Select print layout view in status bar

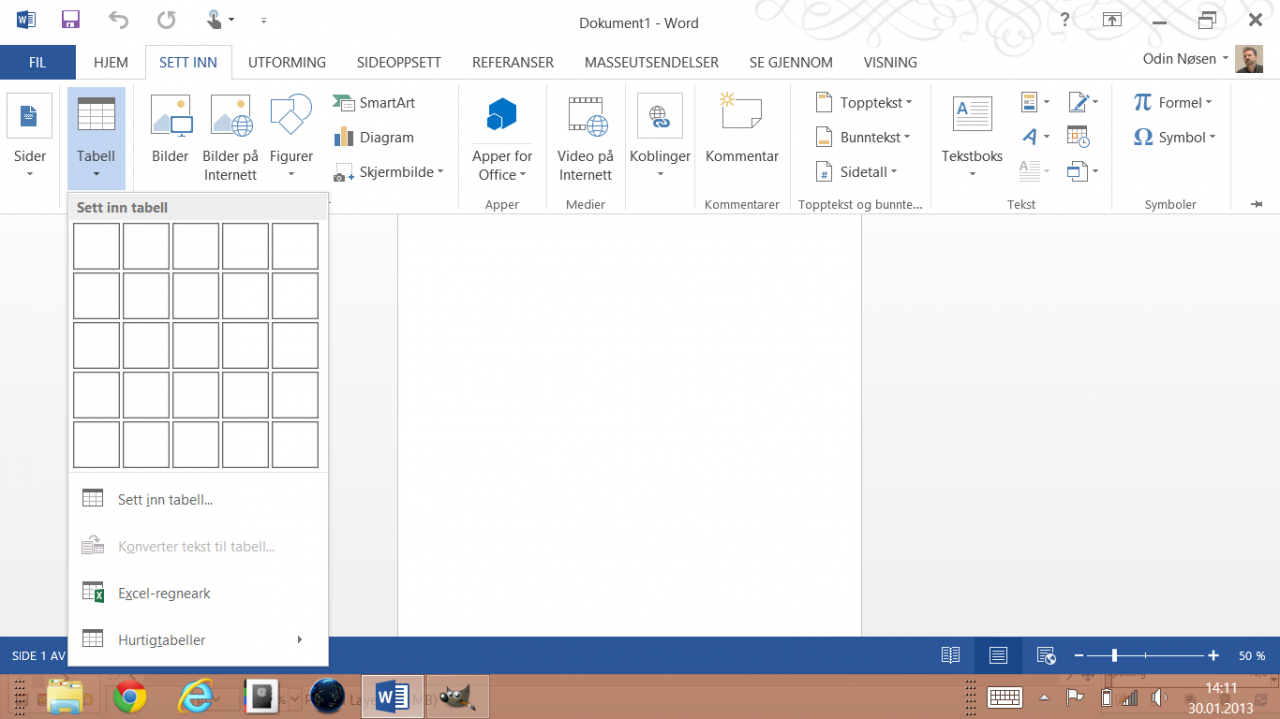(998, 656)
